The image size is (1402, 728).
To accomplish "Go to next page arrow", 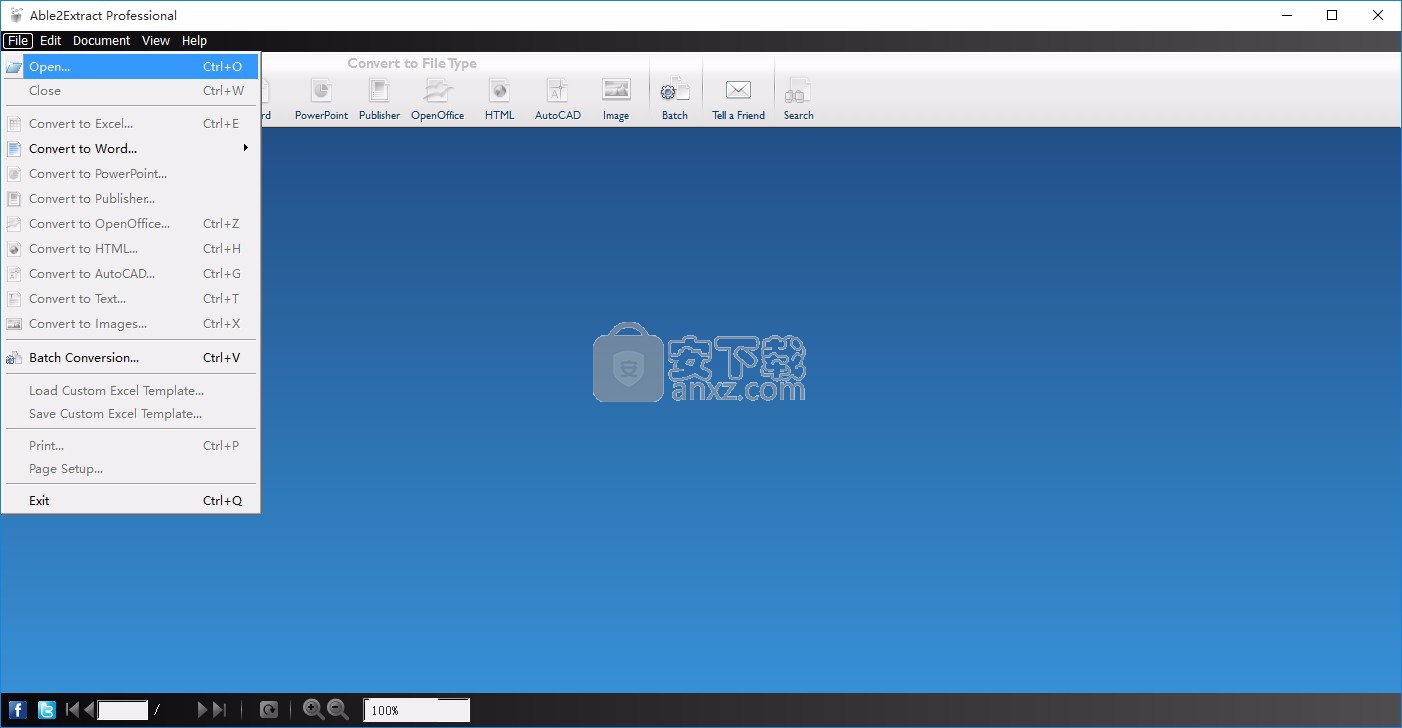I will click(x=203, y=710).
